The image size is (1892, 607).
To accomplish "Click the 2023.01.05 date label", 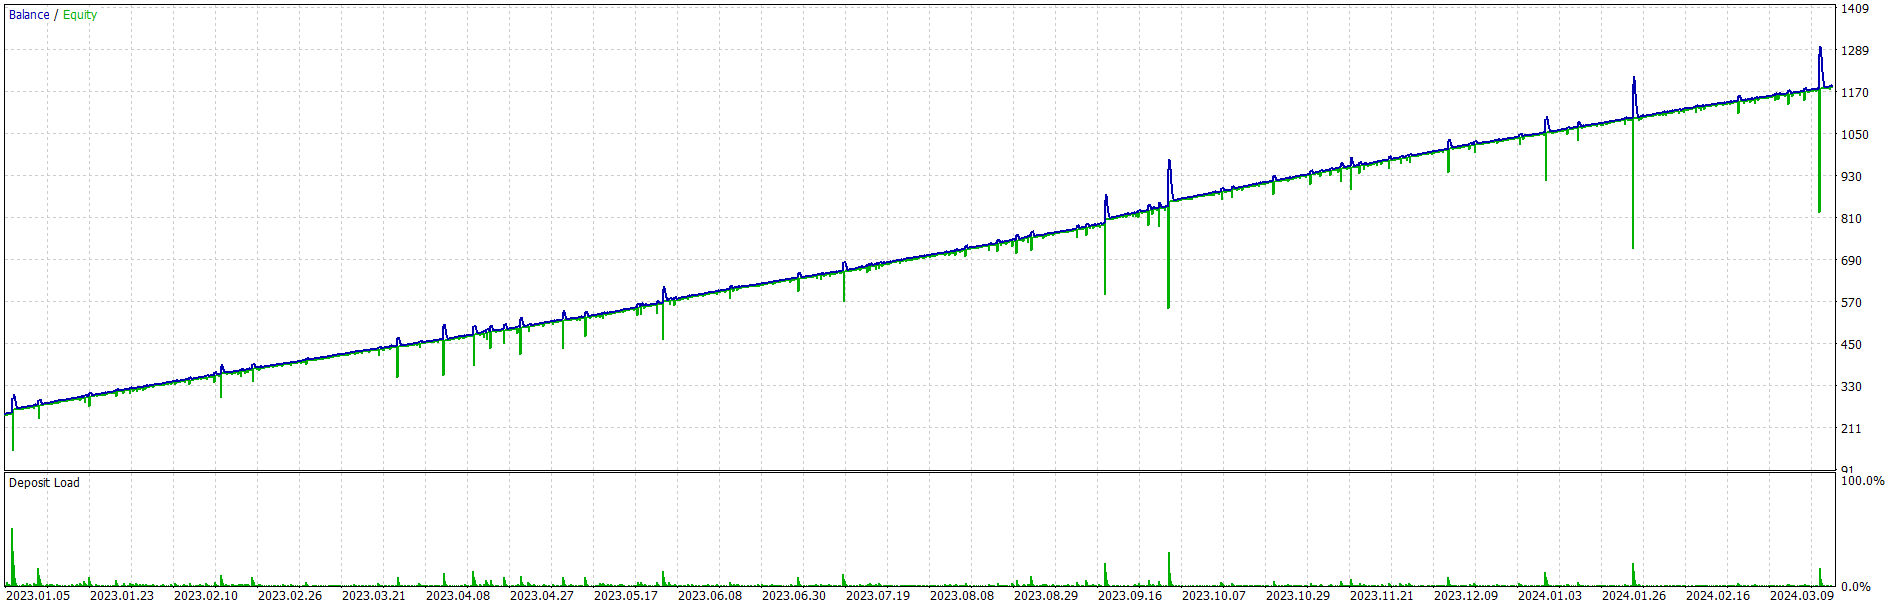I will pyautogui.click(x=38, y=596).
